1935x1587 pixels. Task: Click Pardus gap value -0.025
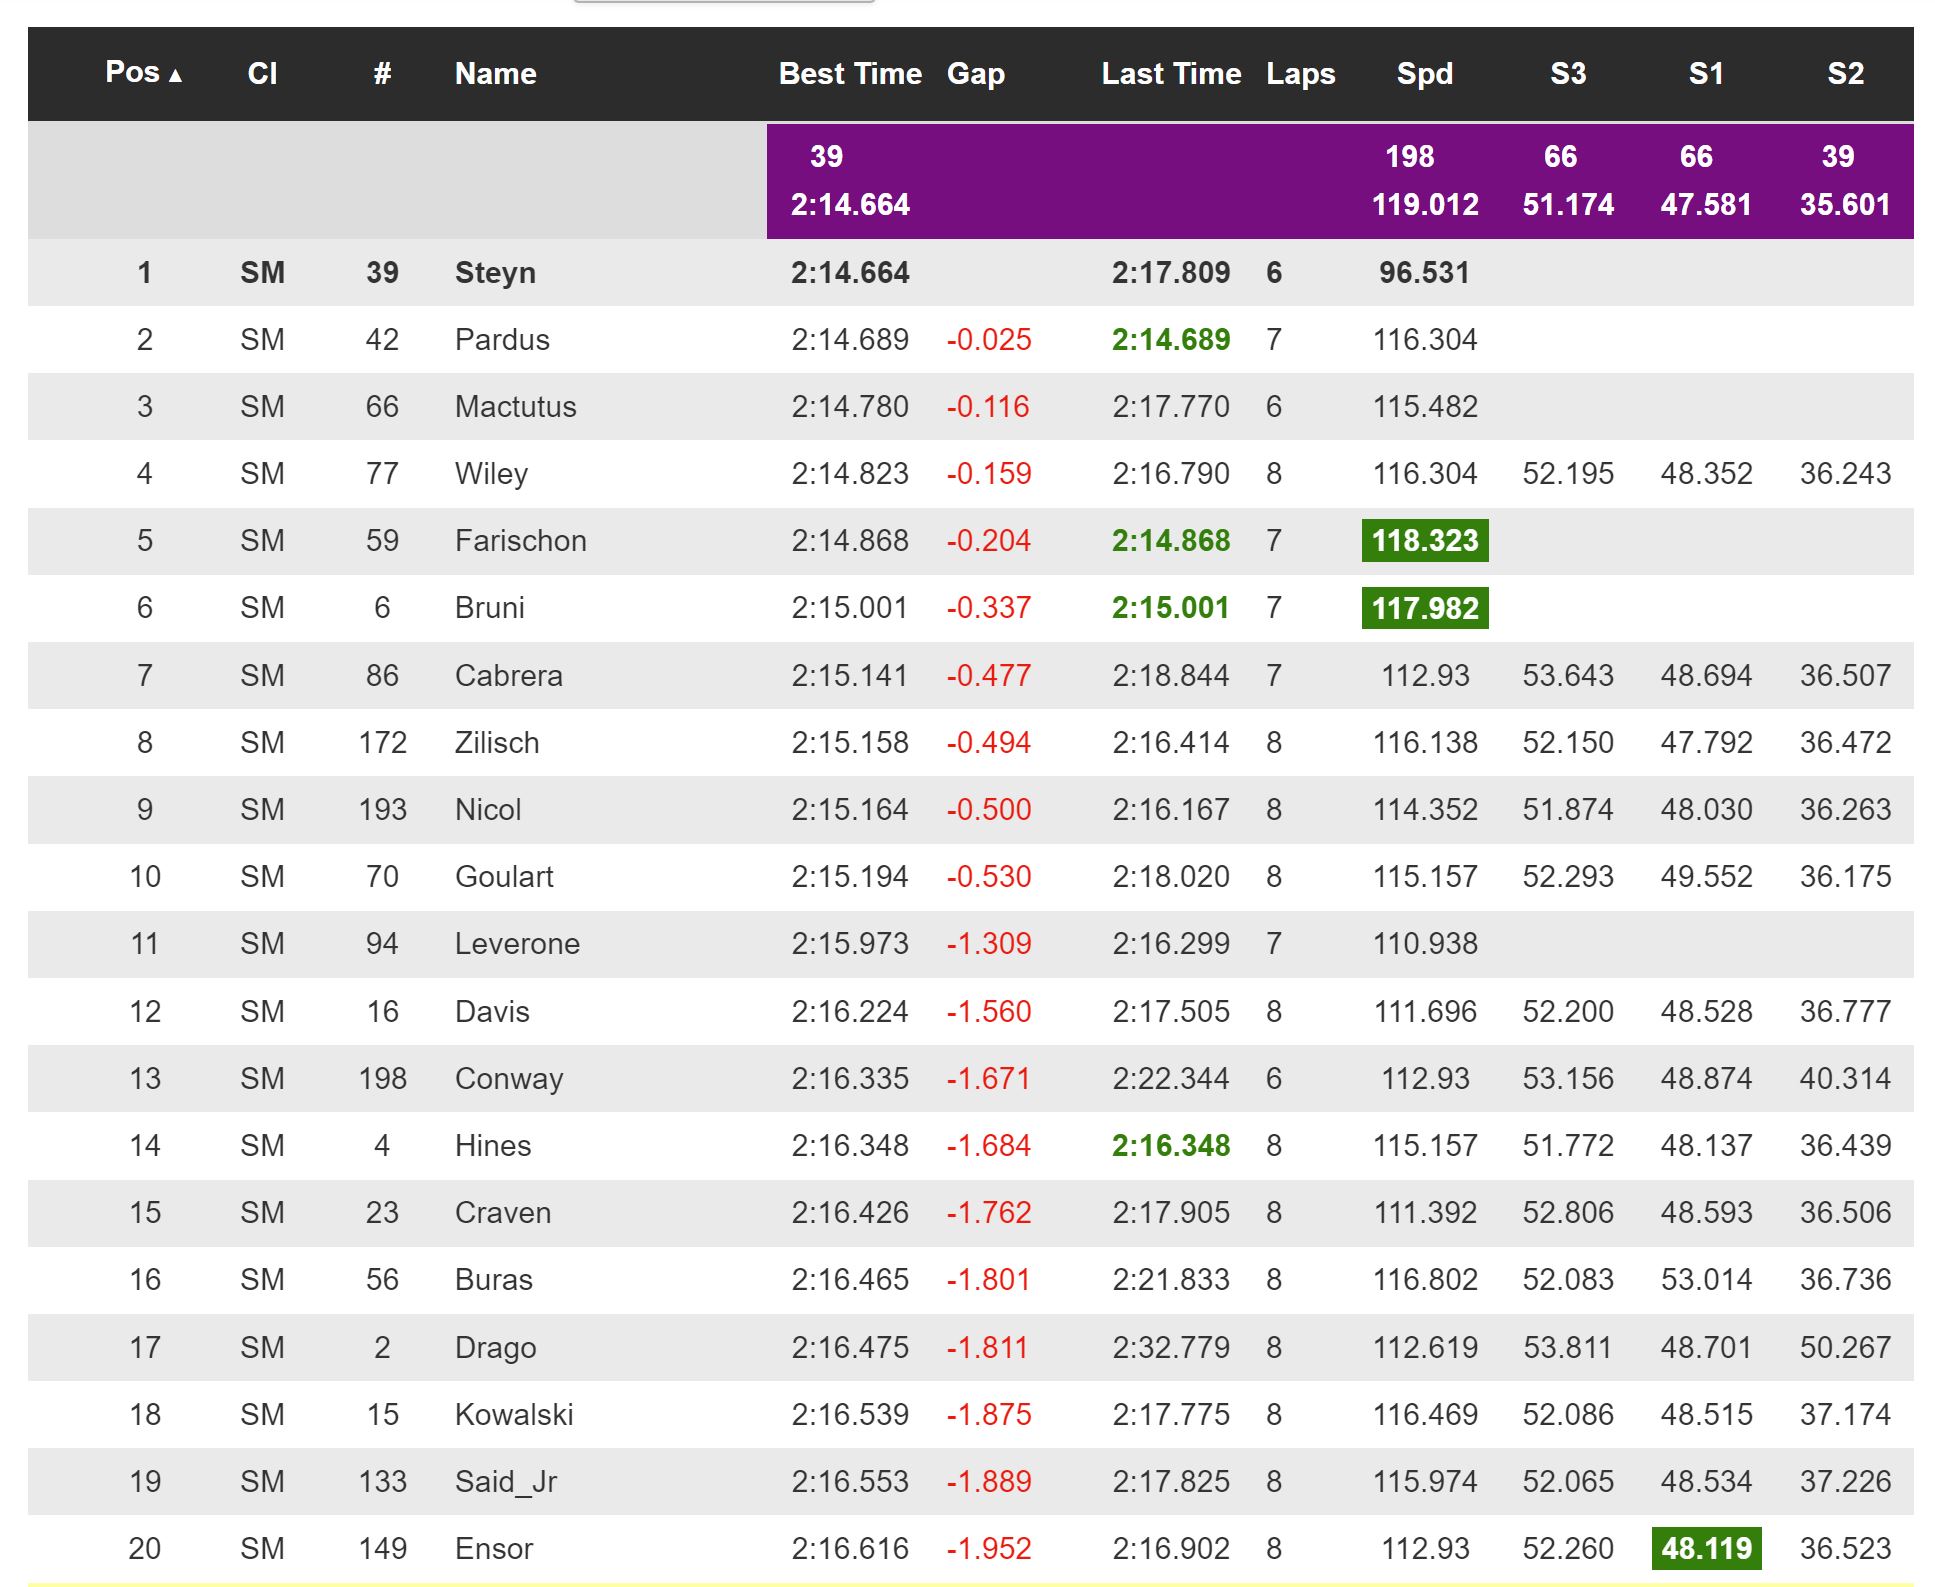point(989,340)
